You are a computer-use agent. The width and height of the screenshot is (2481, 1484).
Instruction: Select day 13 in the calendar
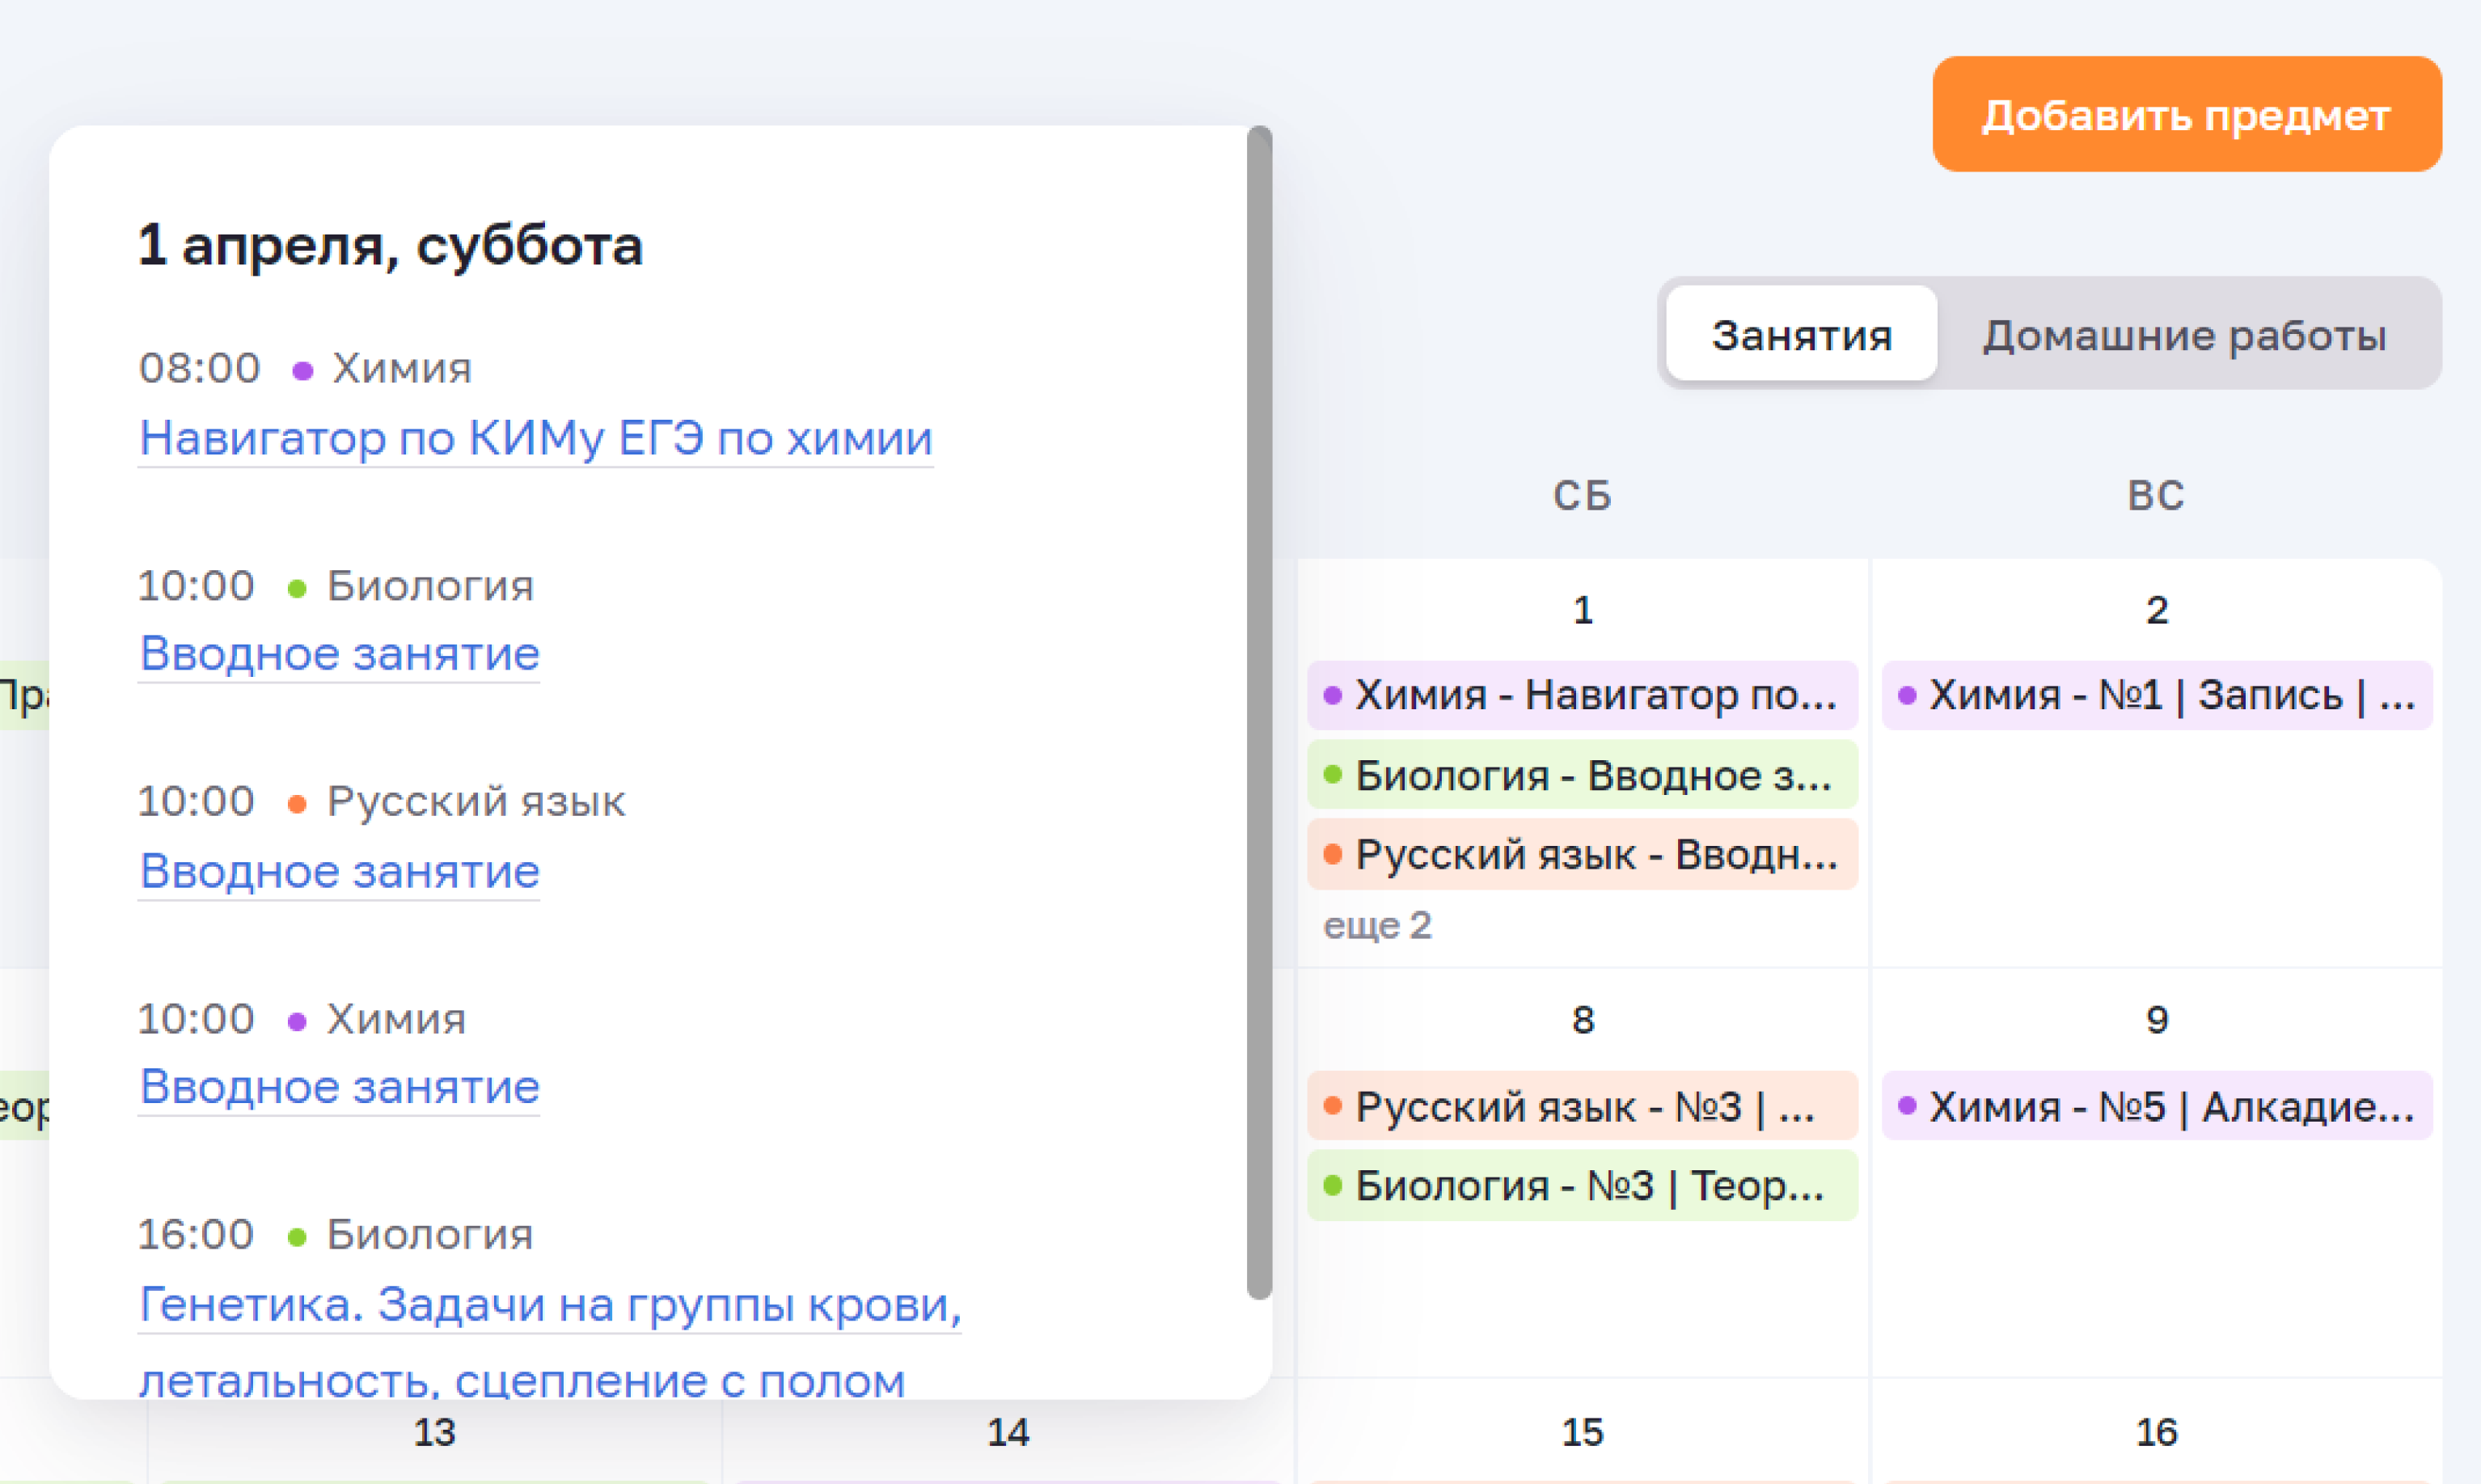pyautogui.click(x=434, y=1433)
